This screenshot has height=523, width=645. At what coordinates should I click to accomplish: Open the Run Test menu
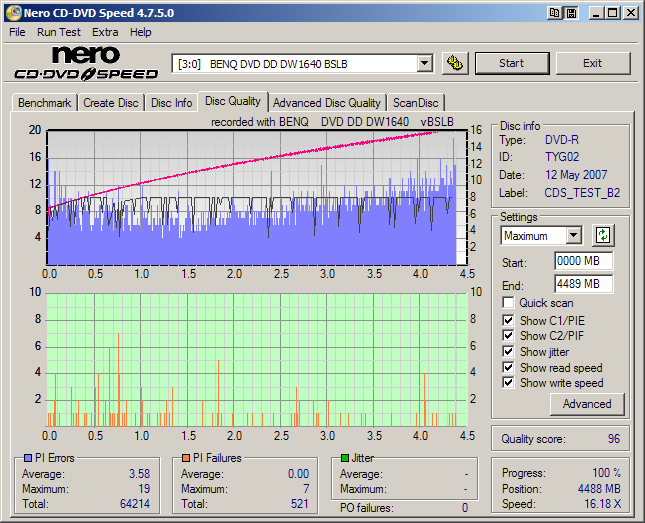pyautogui.click(x=59, y=32)
